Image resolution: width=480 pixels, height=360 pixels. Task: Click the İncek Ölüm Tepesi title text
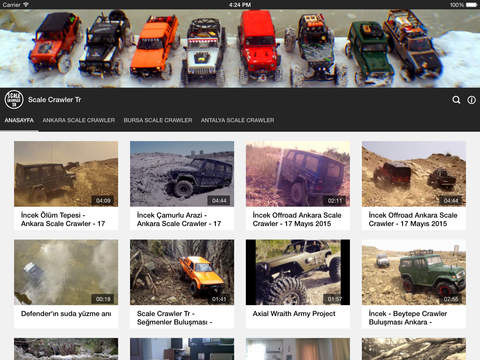(63, 219)
